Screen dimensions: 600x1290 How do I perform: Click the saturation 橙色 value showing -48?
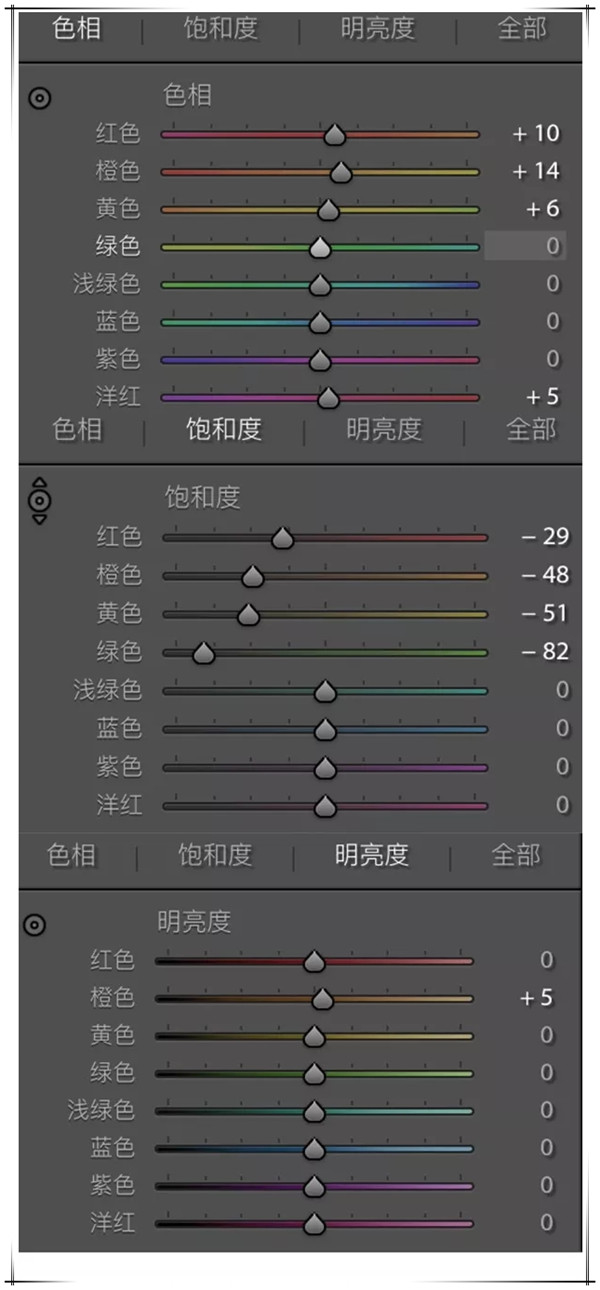(x=545, y=575)
